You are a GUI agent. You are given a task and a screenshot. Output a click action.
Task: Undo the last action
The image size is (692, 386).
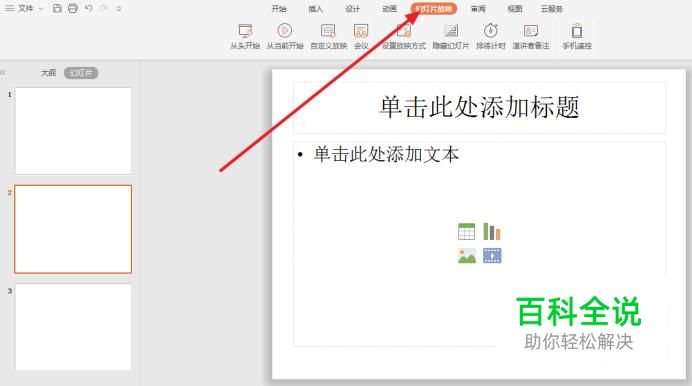pyautogui.click(x=88, y=8)
